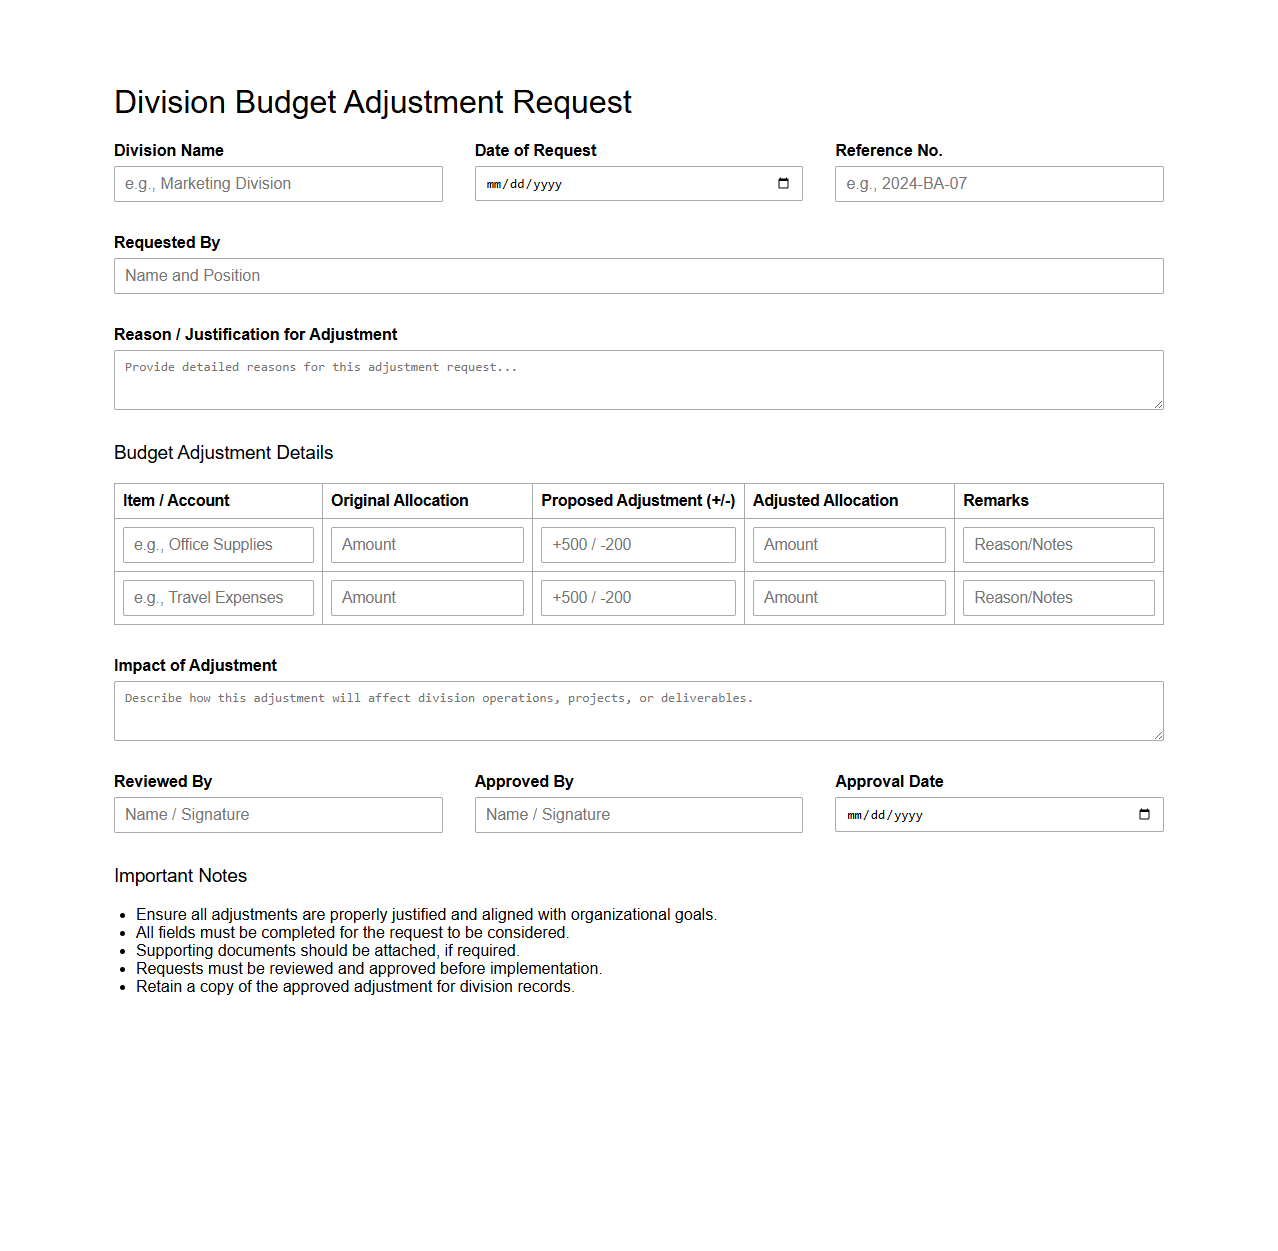This screenshot has height=1251, width=1278.
Task: Focus first row Proposed Adjustment field
Action: (x=638, y=545)
